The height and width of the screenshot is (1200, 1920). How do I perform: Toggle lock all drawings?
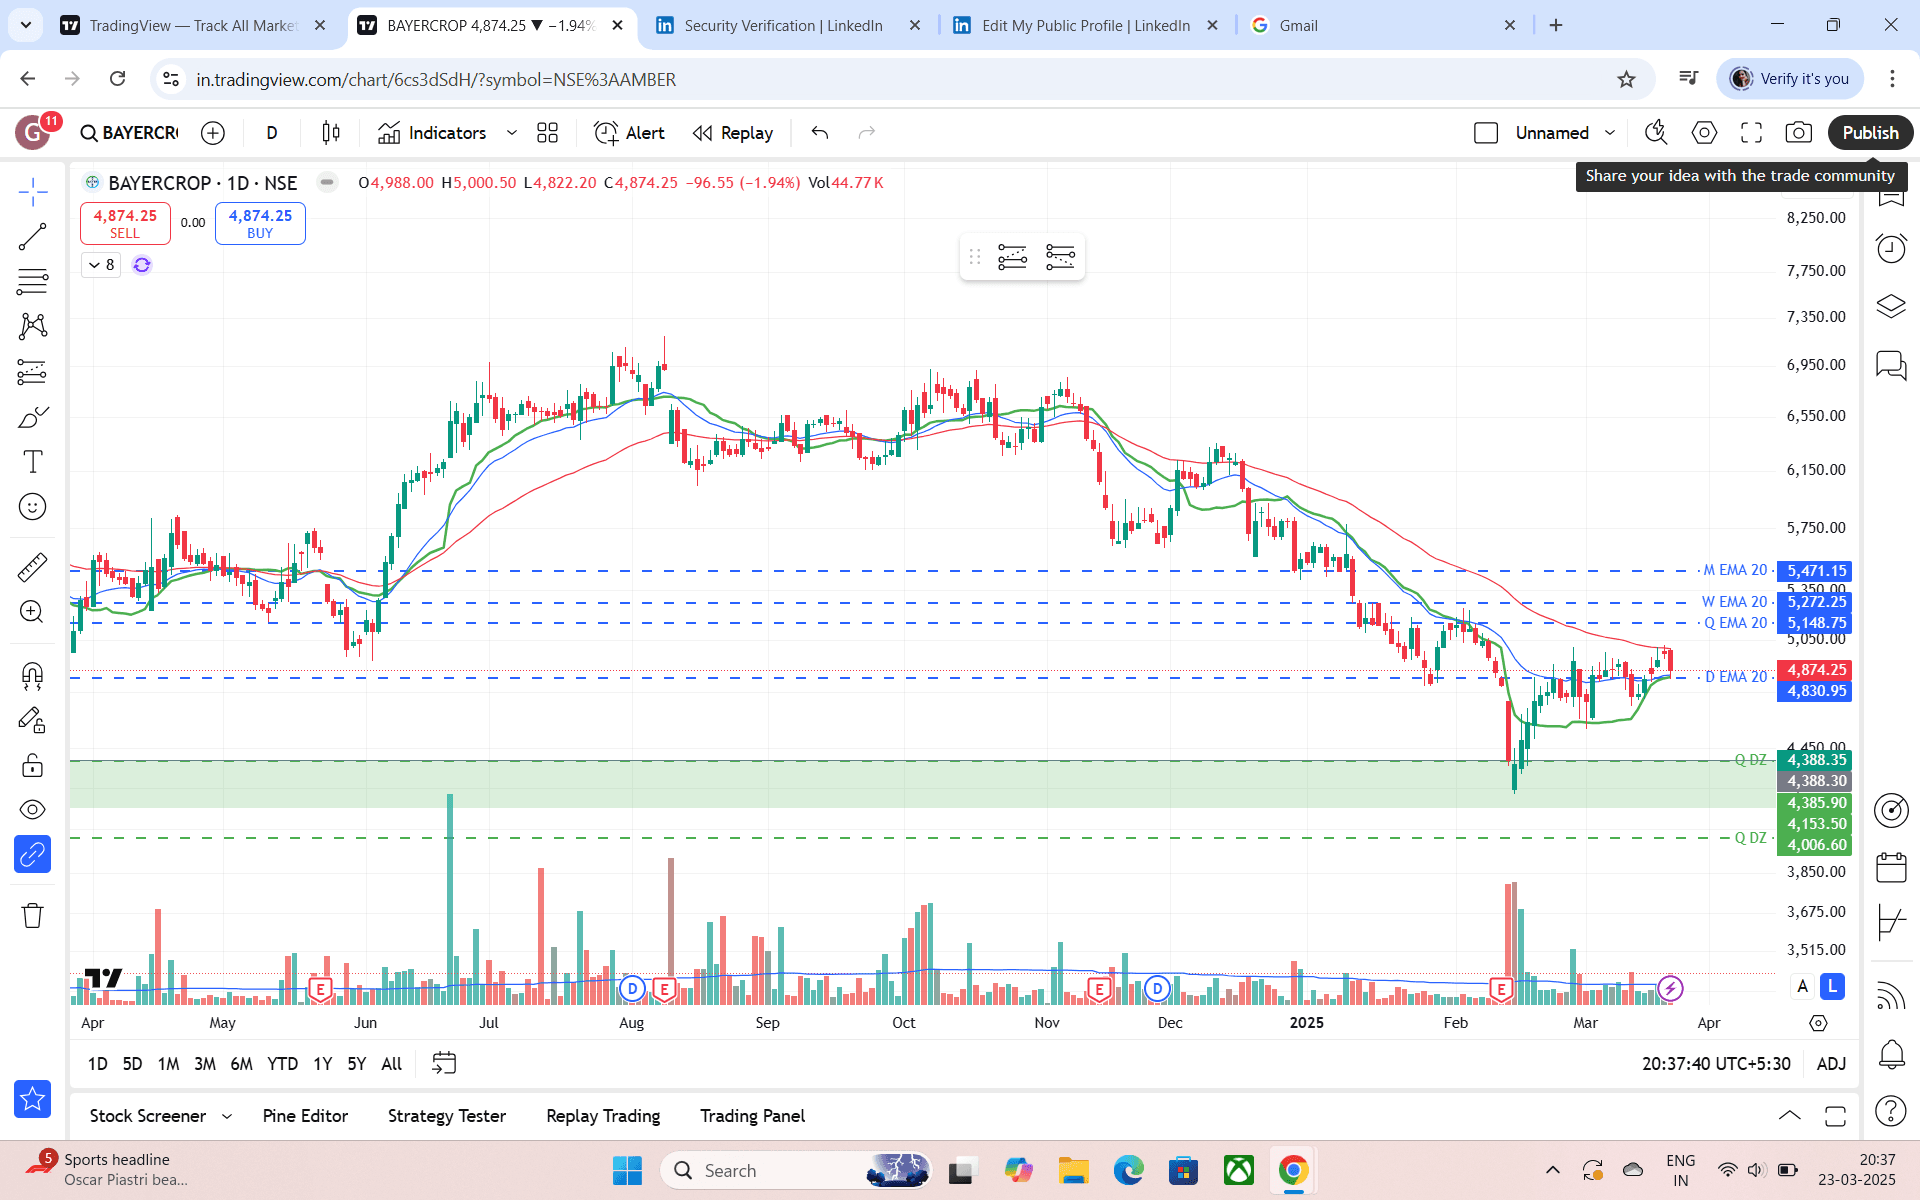tap(32, 766)
